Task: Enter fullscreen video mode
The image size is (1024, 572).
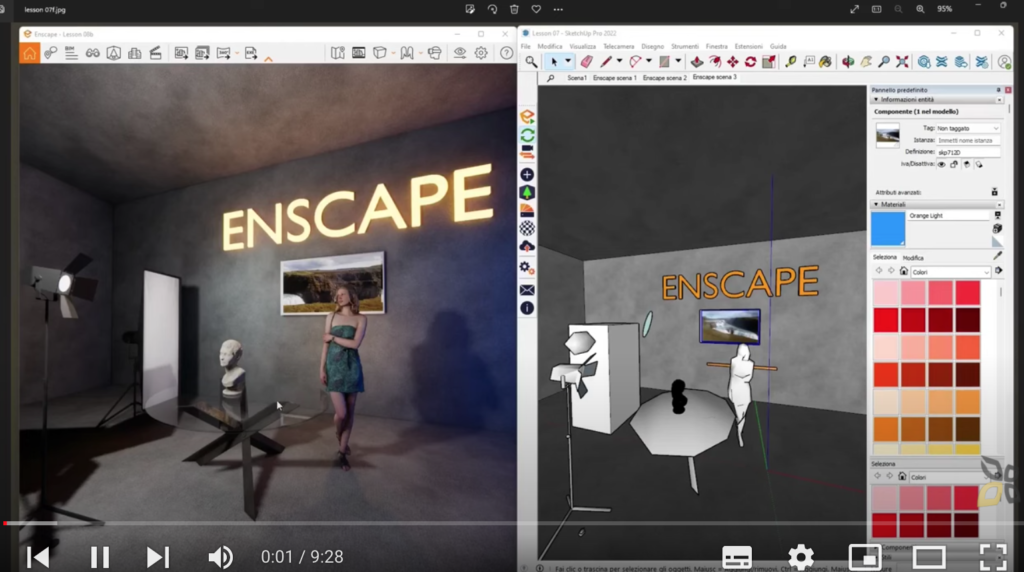Action: pyautogui.click(x=993, y=557)
